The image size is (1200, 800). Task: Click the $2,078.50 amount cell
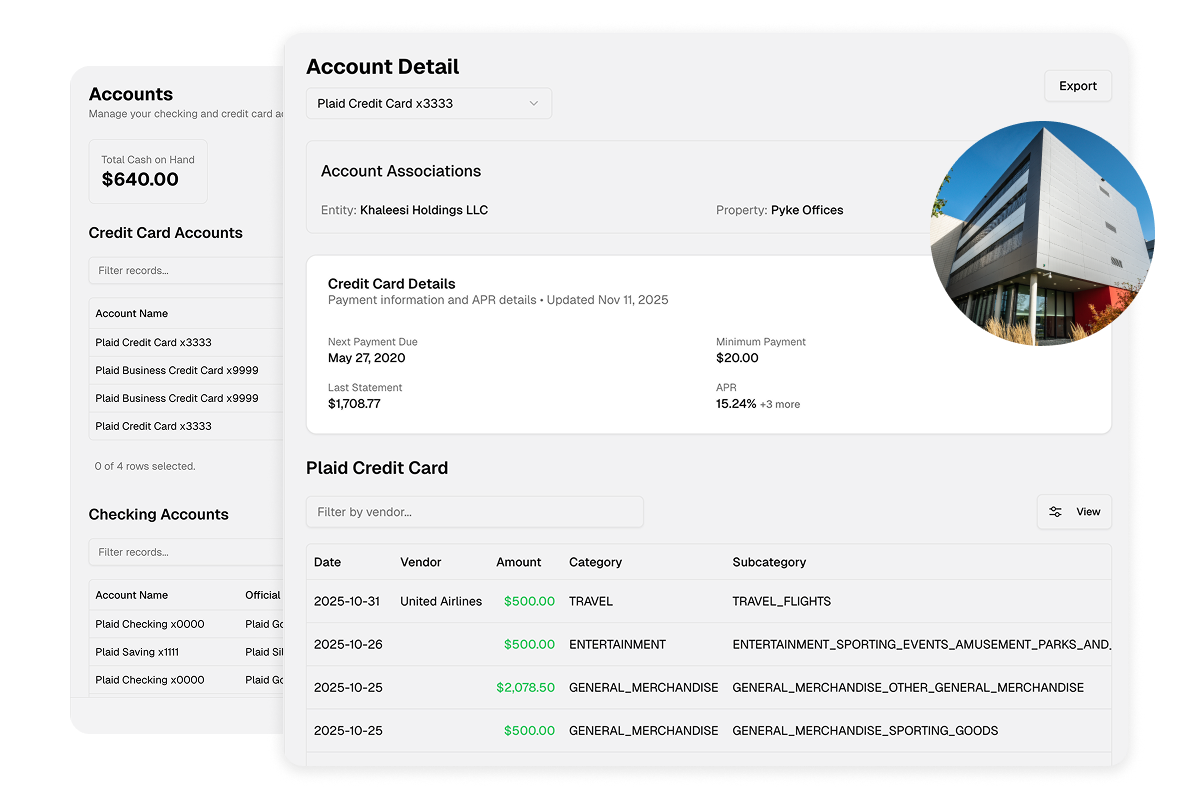click(526, 688)
